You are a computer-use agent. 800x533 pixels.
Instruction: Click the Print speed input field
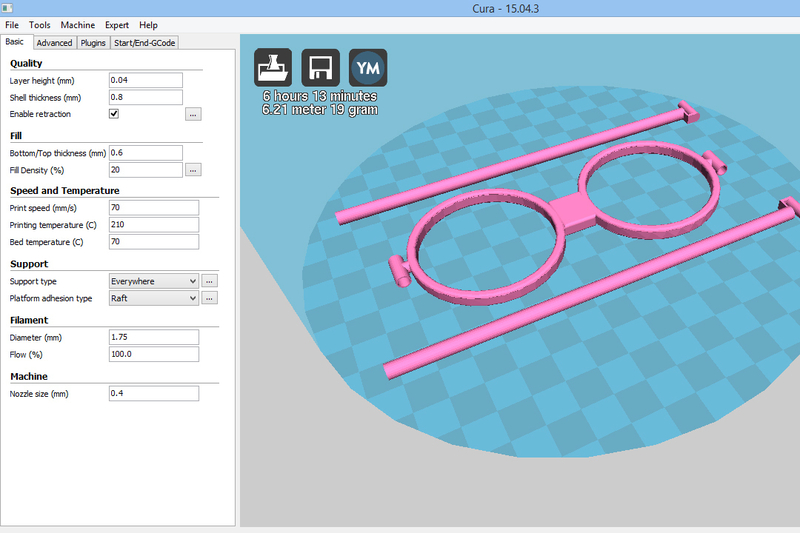pos(154,208)
